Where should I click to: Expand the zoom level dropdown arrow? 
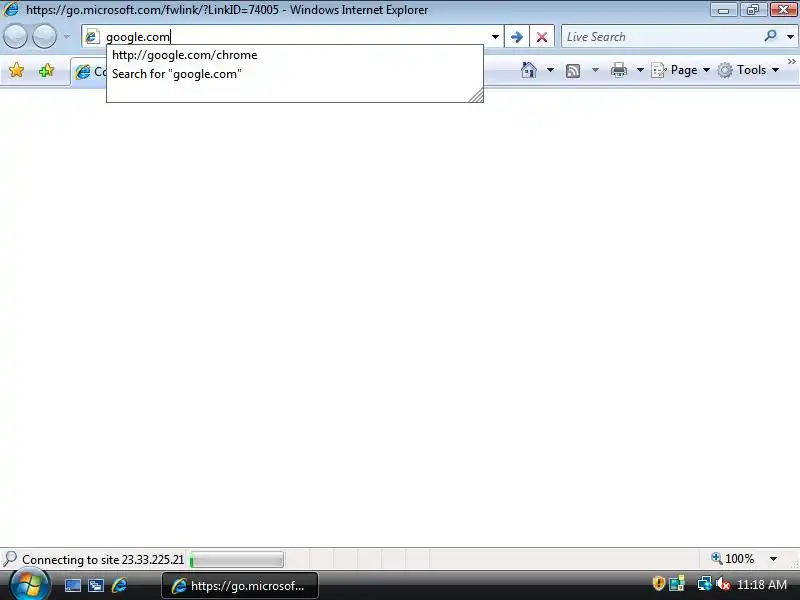[773, 559]
